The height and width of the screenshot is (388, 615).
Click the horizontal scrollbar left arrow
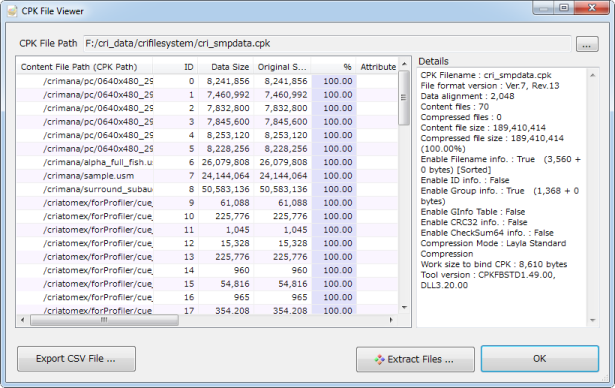[x=22, y=320]
